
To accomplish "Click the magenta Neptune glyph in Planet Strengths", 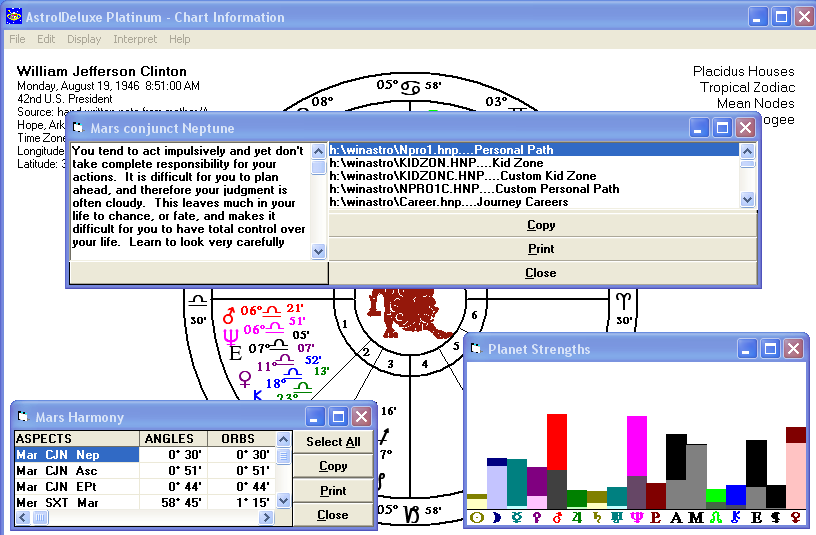I will (x=636, y=517).
